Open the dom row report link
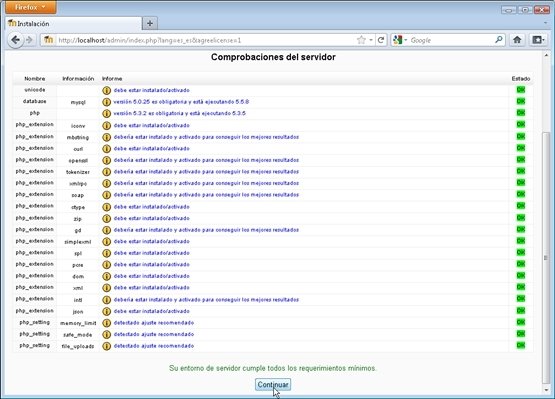555x399 pixels. (151, 276)
